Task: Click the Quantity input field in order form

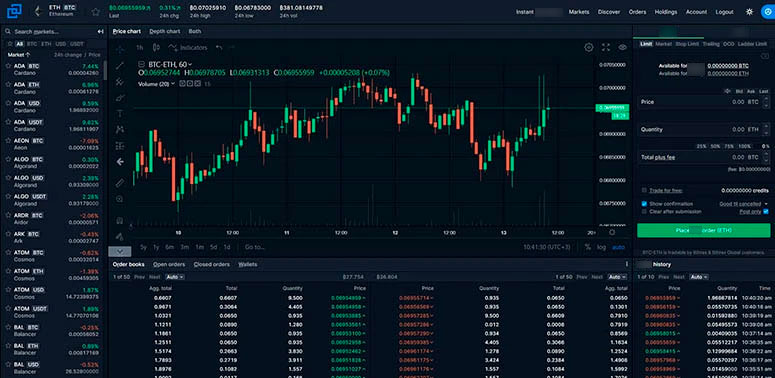Action: point(703,129)
